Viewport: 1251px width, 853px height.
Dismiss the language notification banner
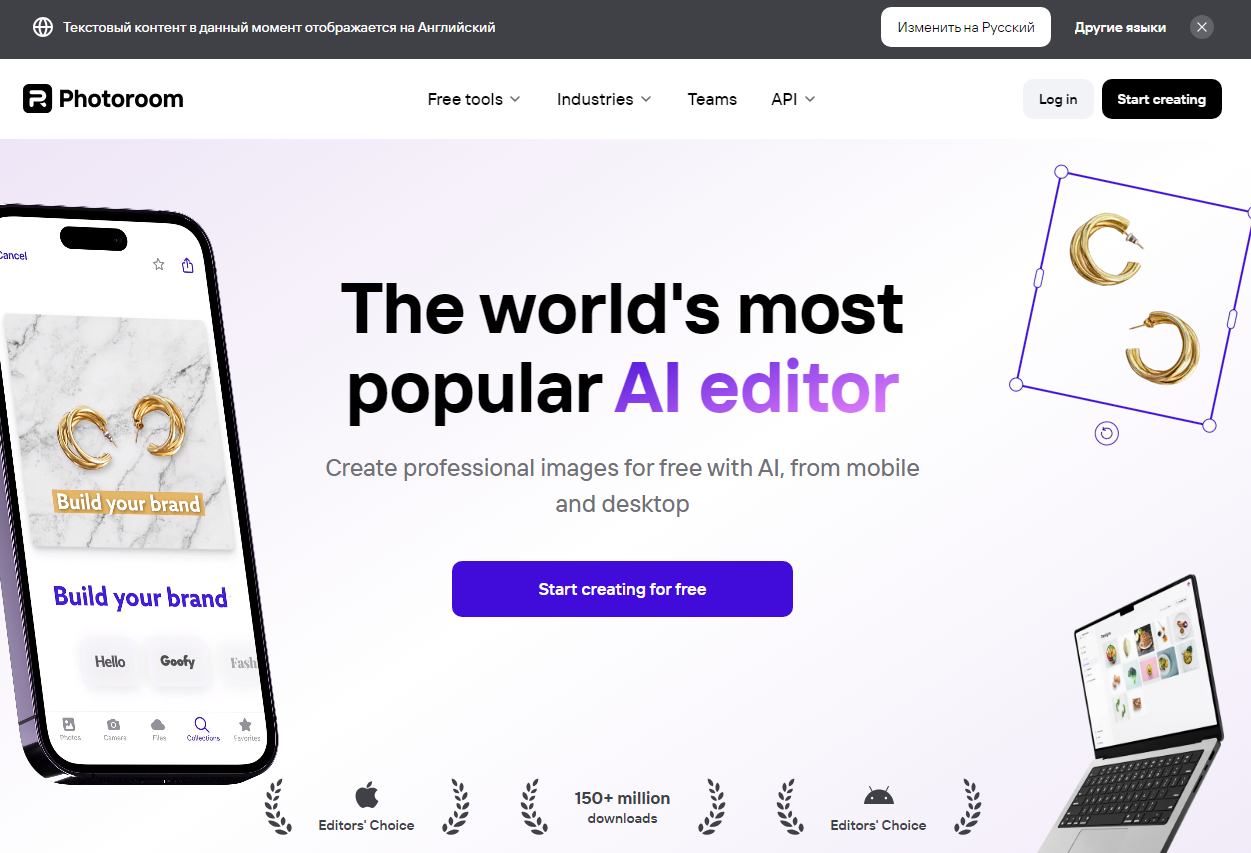click(1202, 27)
